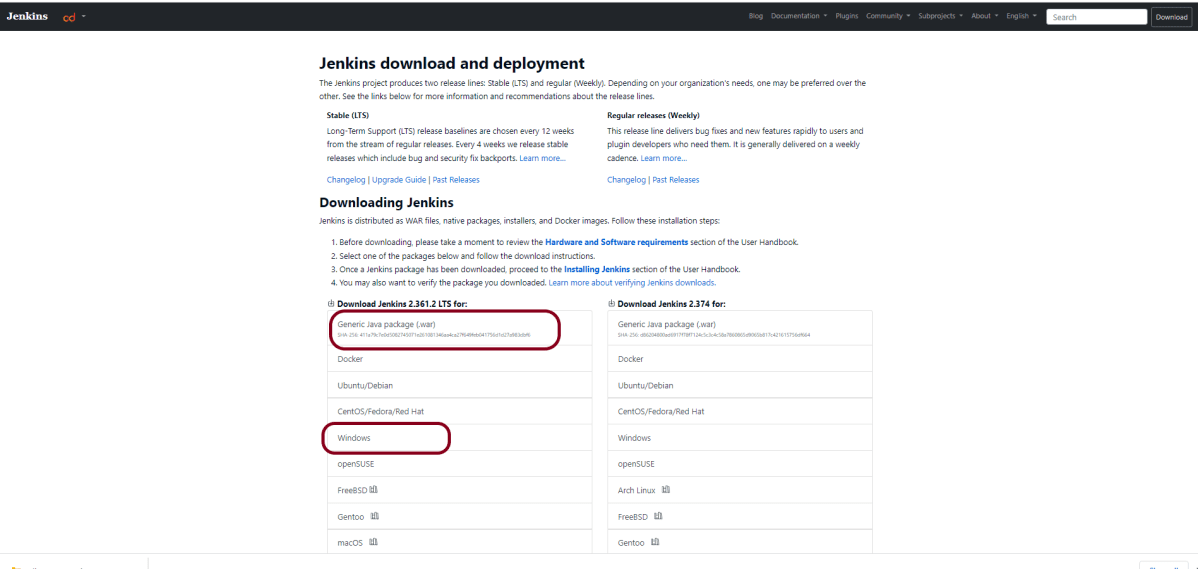Screen dimensions: 1198x569
Task: Click third-party icon beside macOS in LTS list
Action: [375, 542]
